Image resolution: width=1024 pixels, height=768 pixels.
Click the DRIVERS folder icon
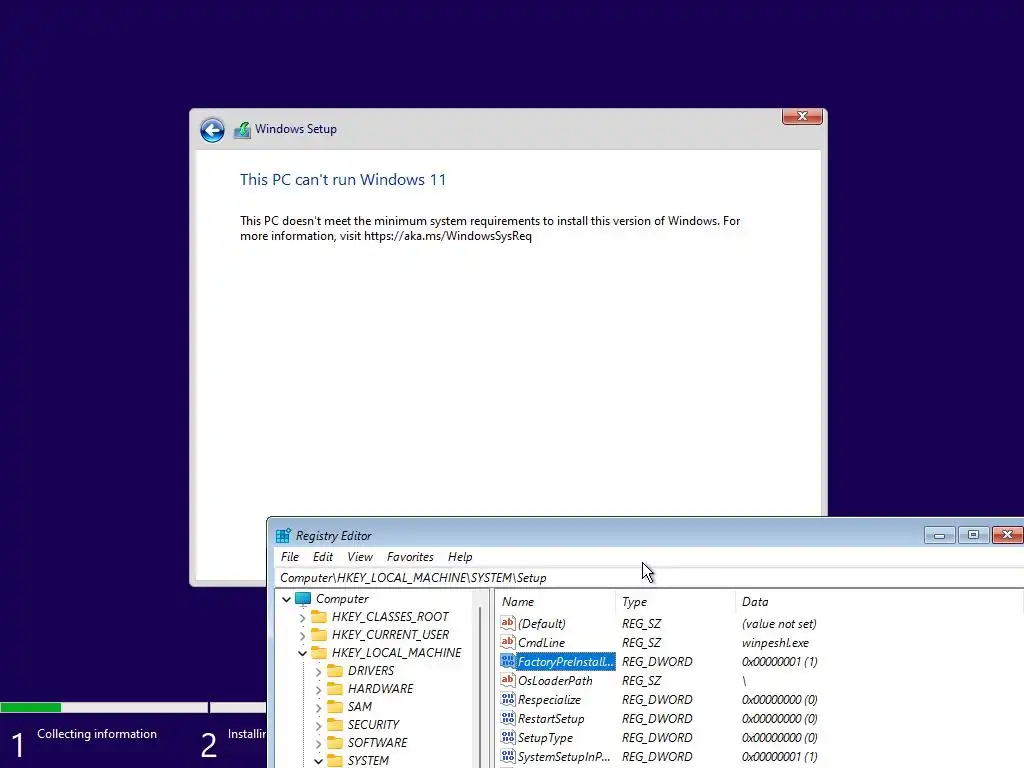click(335, 671)
